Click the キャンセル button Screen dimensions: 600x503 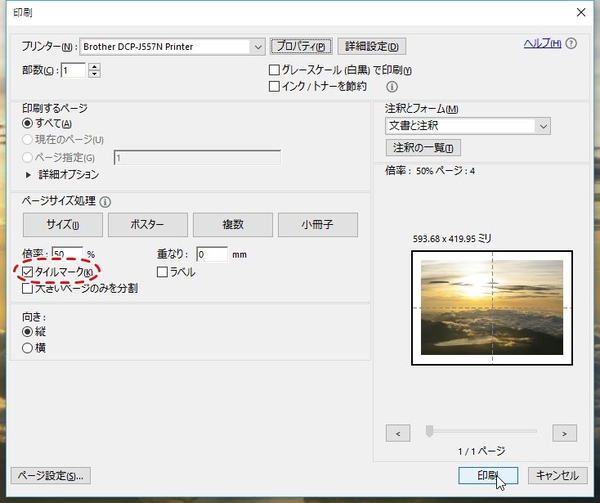[558, 475]
